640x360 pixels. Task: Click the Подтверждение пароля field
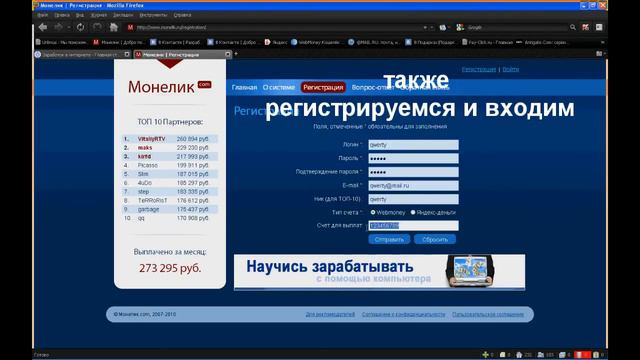tap(413, 172)
